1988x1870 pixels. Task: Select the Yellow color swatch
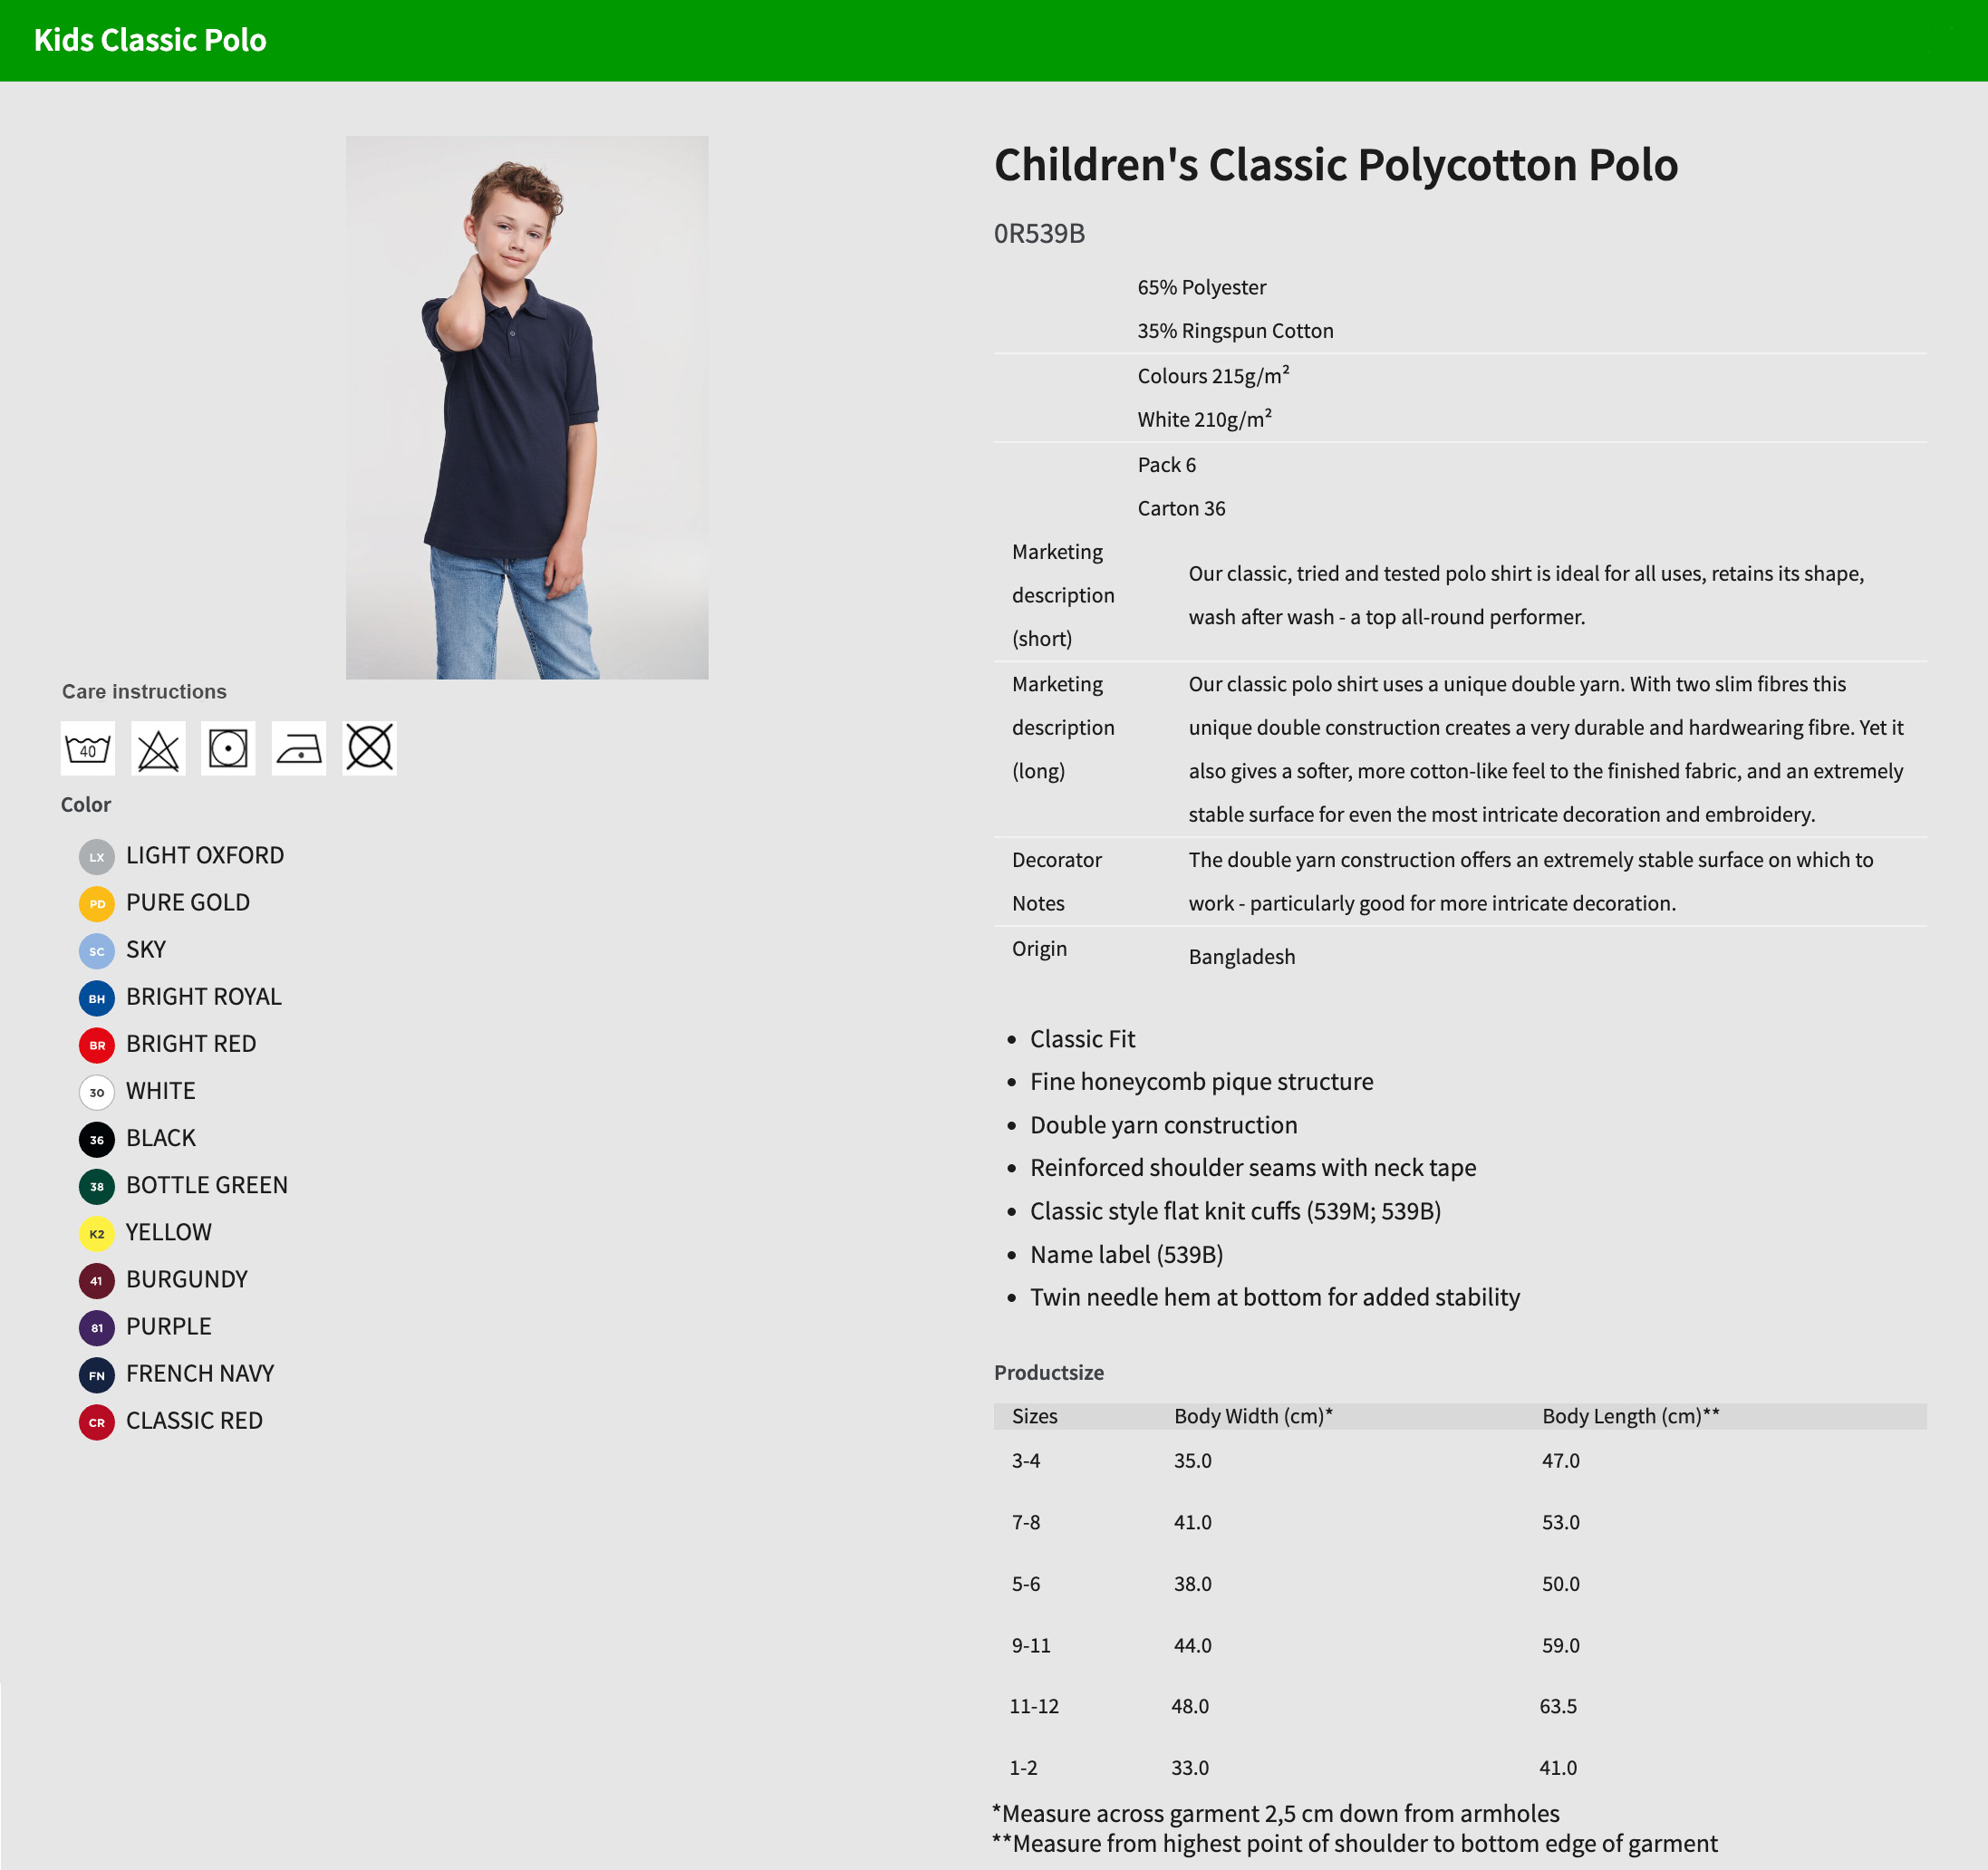point(97,1233)
